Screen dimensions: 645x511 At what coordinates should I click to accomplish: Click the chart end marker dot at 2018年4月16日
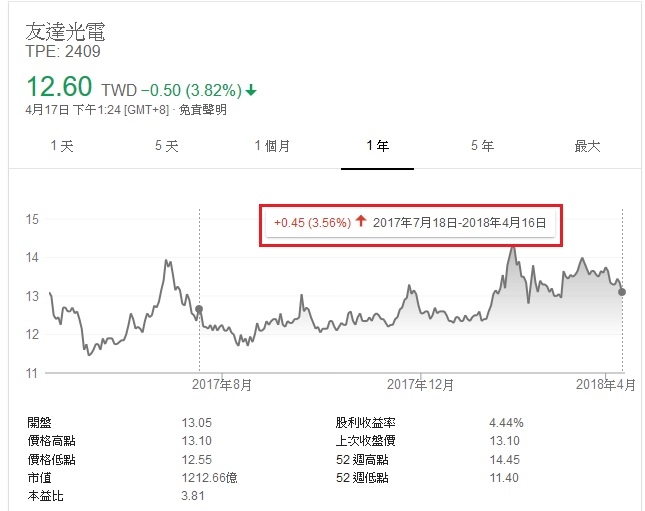click(x=622, y=292)
